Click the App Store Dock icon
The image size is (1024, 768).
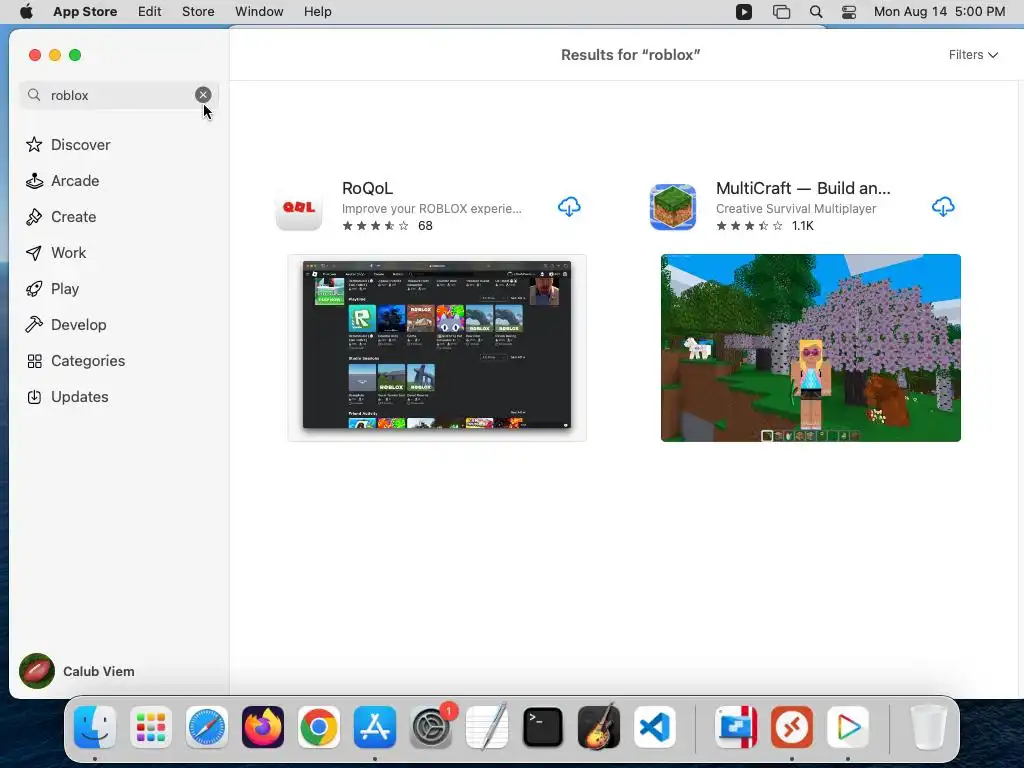pyautogui.click(x=375, y=727)
